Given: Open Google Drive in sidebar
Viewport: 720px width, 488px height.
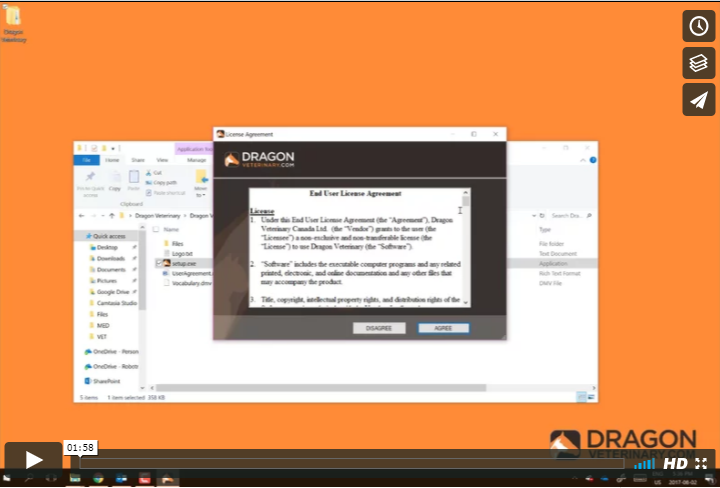Looking at the screenshot, I should tap(112, 292).
